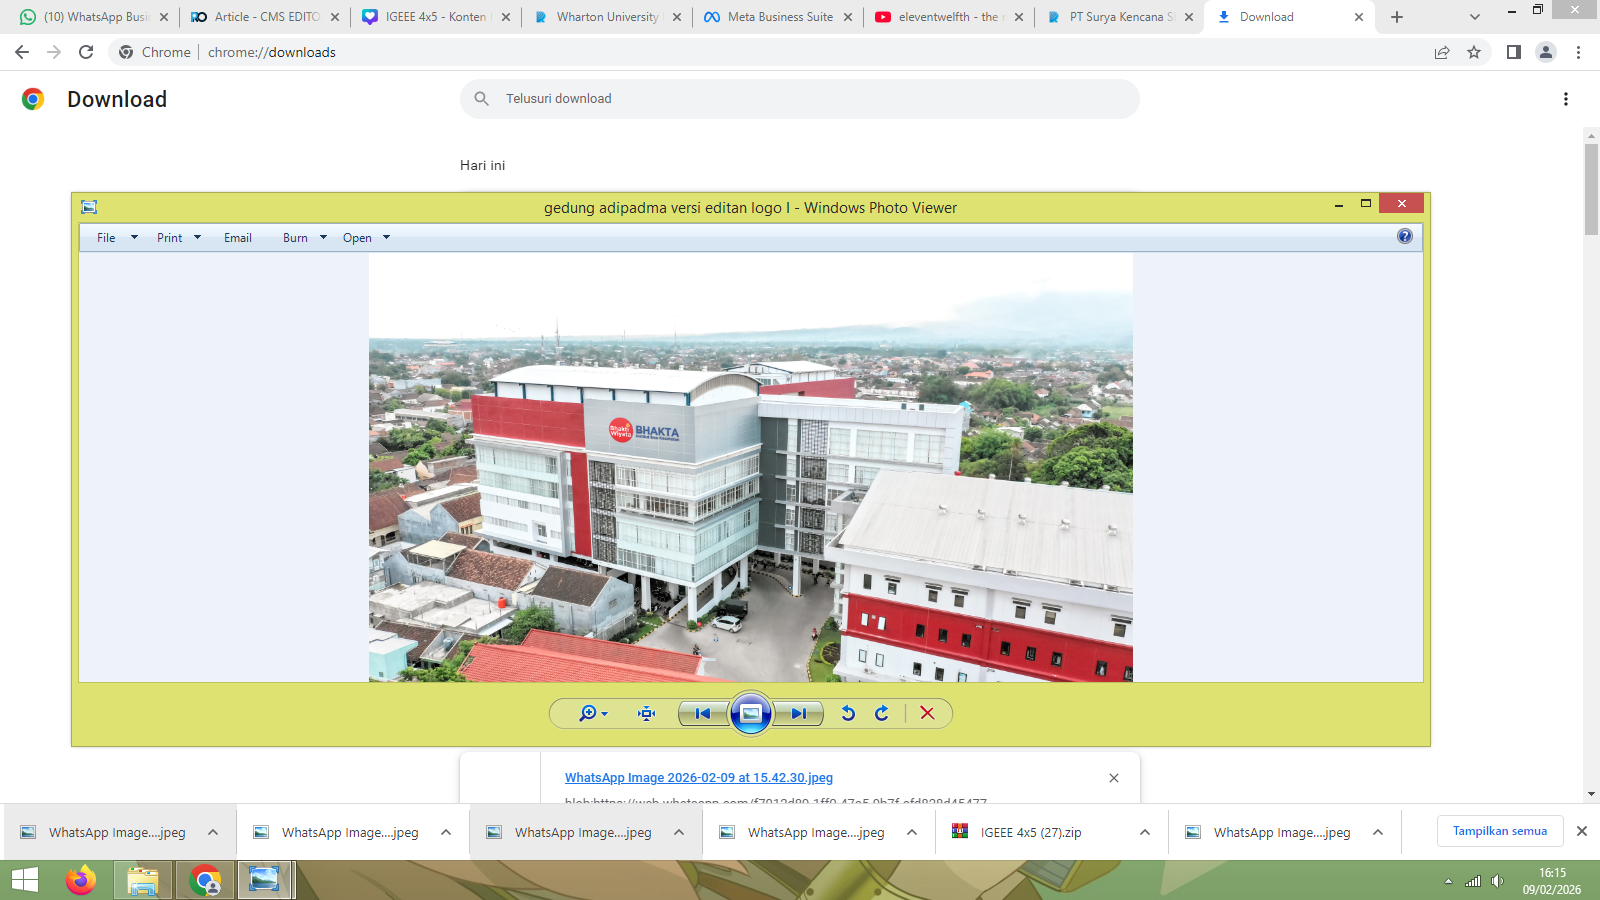Launch Firefox from the taskbar
Viewport: 1600px width, 900px height.
pyautogui.click(x=81, y=880)
